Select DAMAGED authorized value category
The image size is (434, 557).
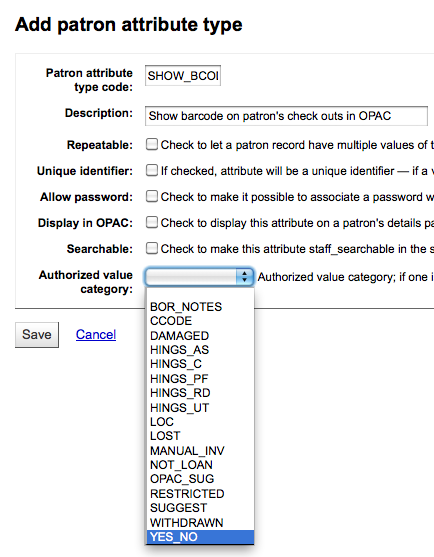[x=200, y=335]
